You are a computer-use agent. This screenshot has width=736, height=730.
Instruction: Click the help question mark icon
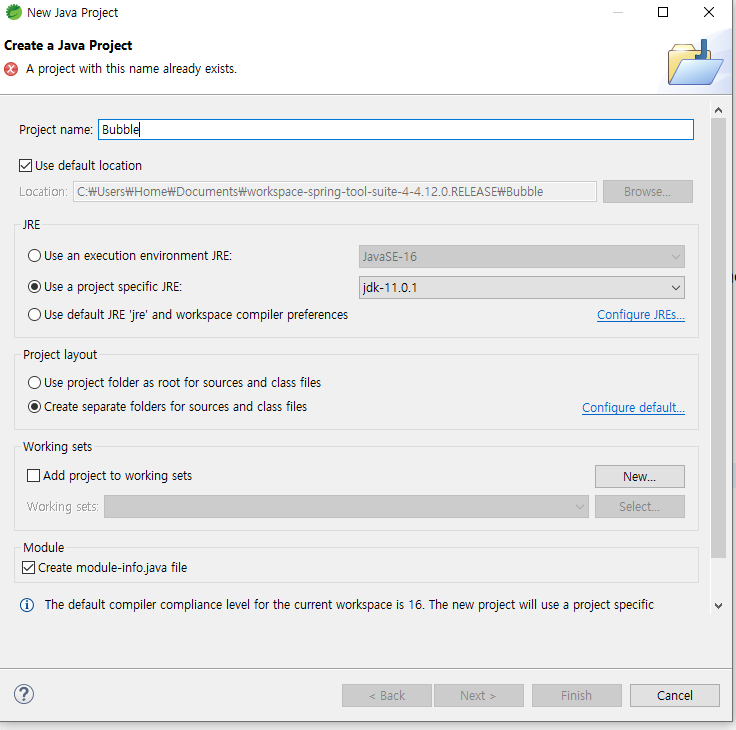(x=23, y=694)
